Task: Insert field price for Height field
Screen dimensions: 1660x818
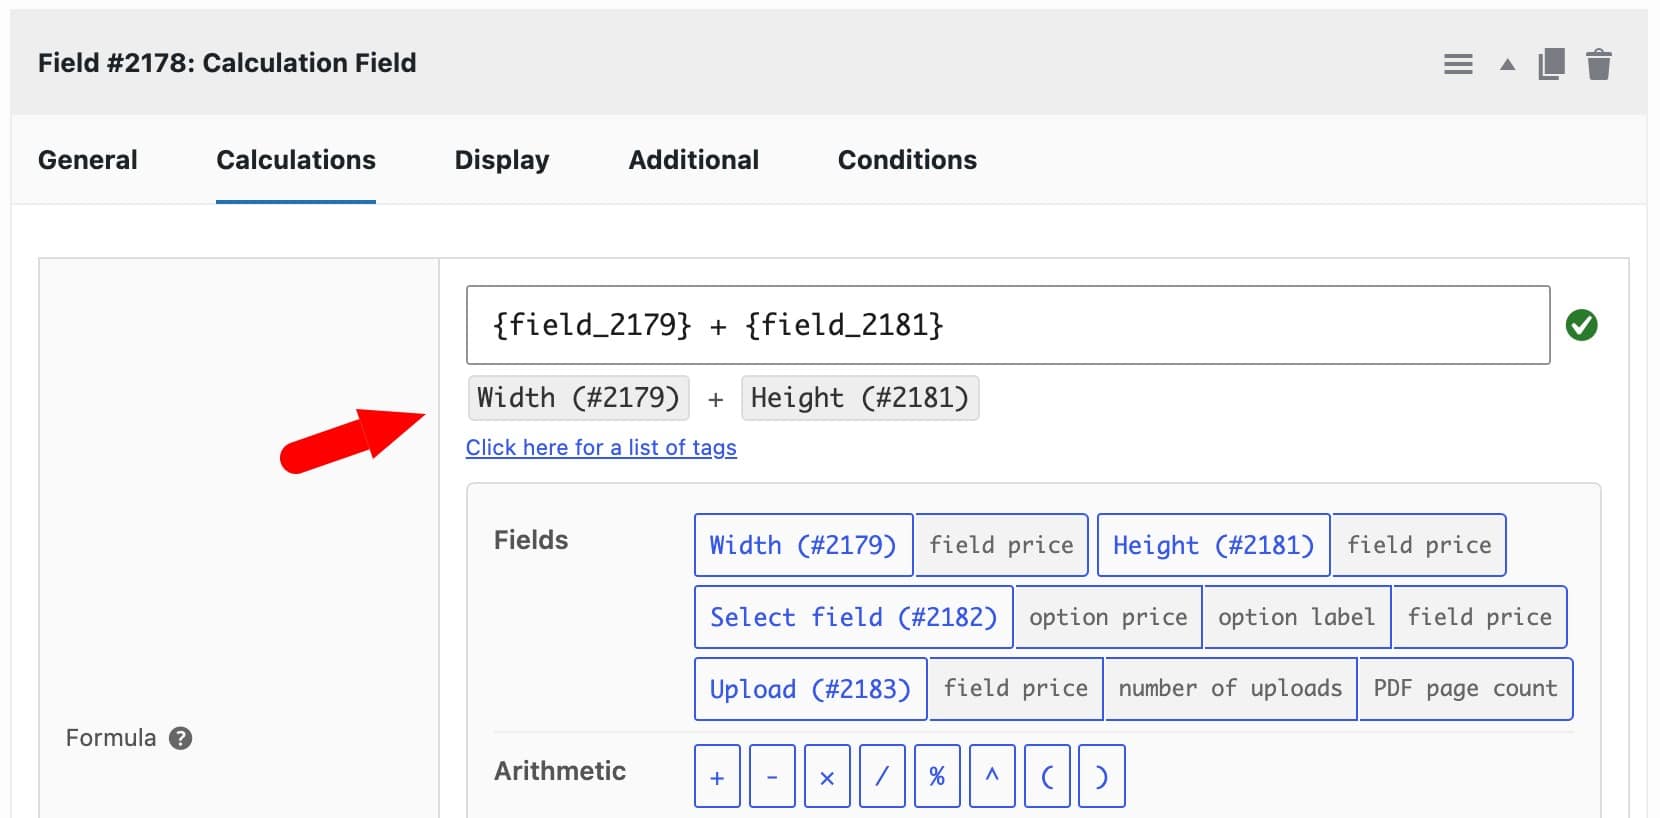Action: point(1419,545)
